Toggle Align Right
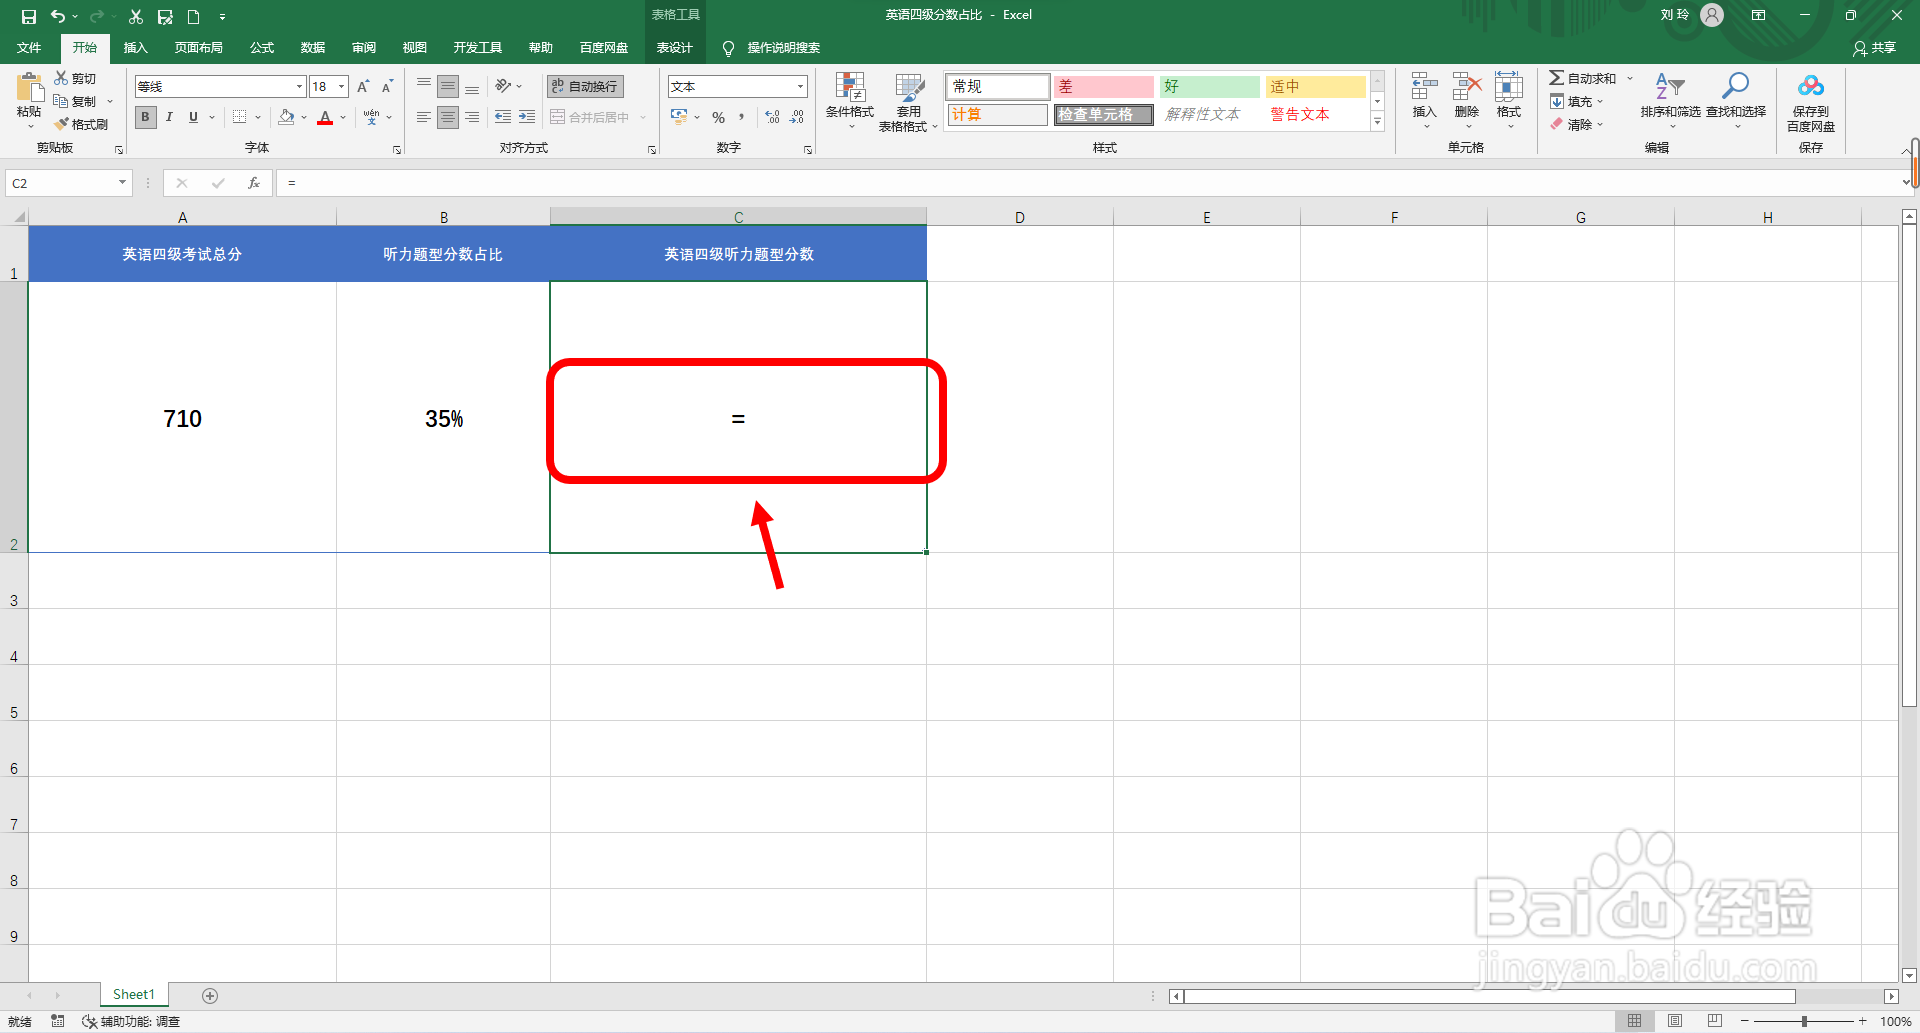Screen dimensions: 1920x1033 click(472, 117)
